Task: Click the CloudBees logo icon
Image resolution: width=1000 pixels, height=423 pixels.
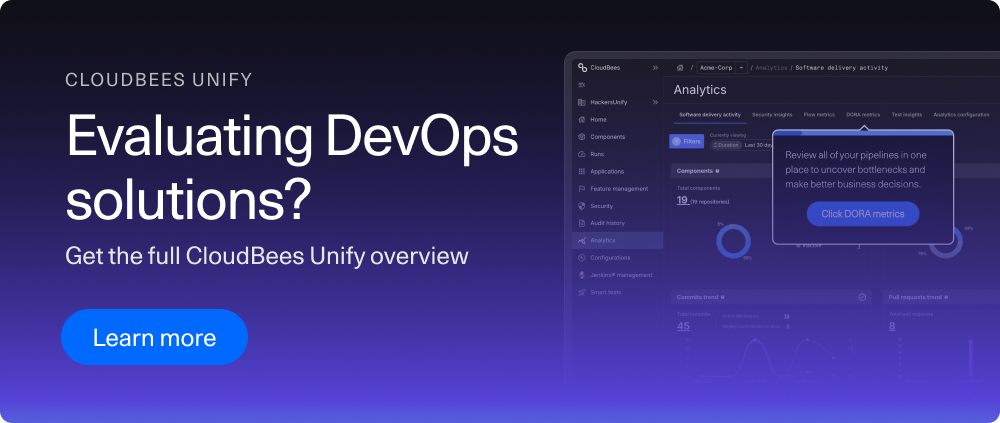Action: (x=582, y=68)
